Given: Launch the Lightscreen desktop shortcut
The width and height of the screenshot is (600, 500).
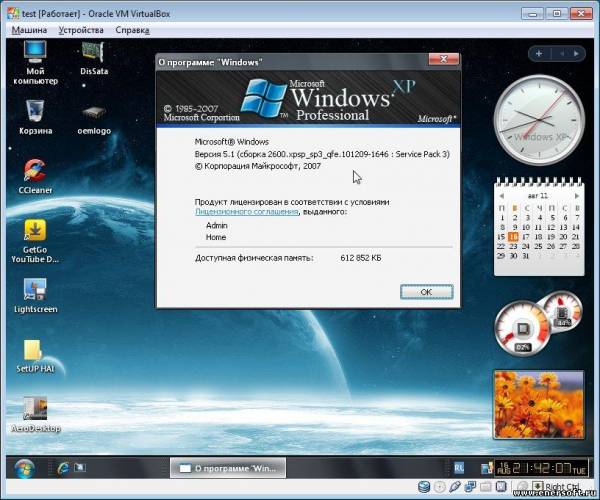Looking at the screenshot, I should pyautogui.click(x=35, y=295).
